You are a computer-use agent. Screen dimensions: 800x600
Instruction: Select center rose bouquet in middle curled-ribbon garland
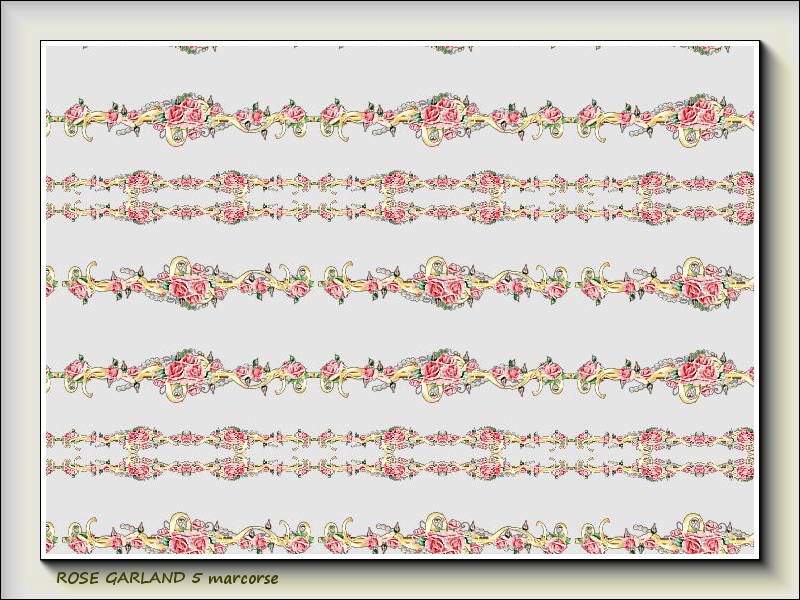(x=444, y=285)
